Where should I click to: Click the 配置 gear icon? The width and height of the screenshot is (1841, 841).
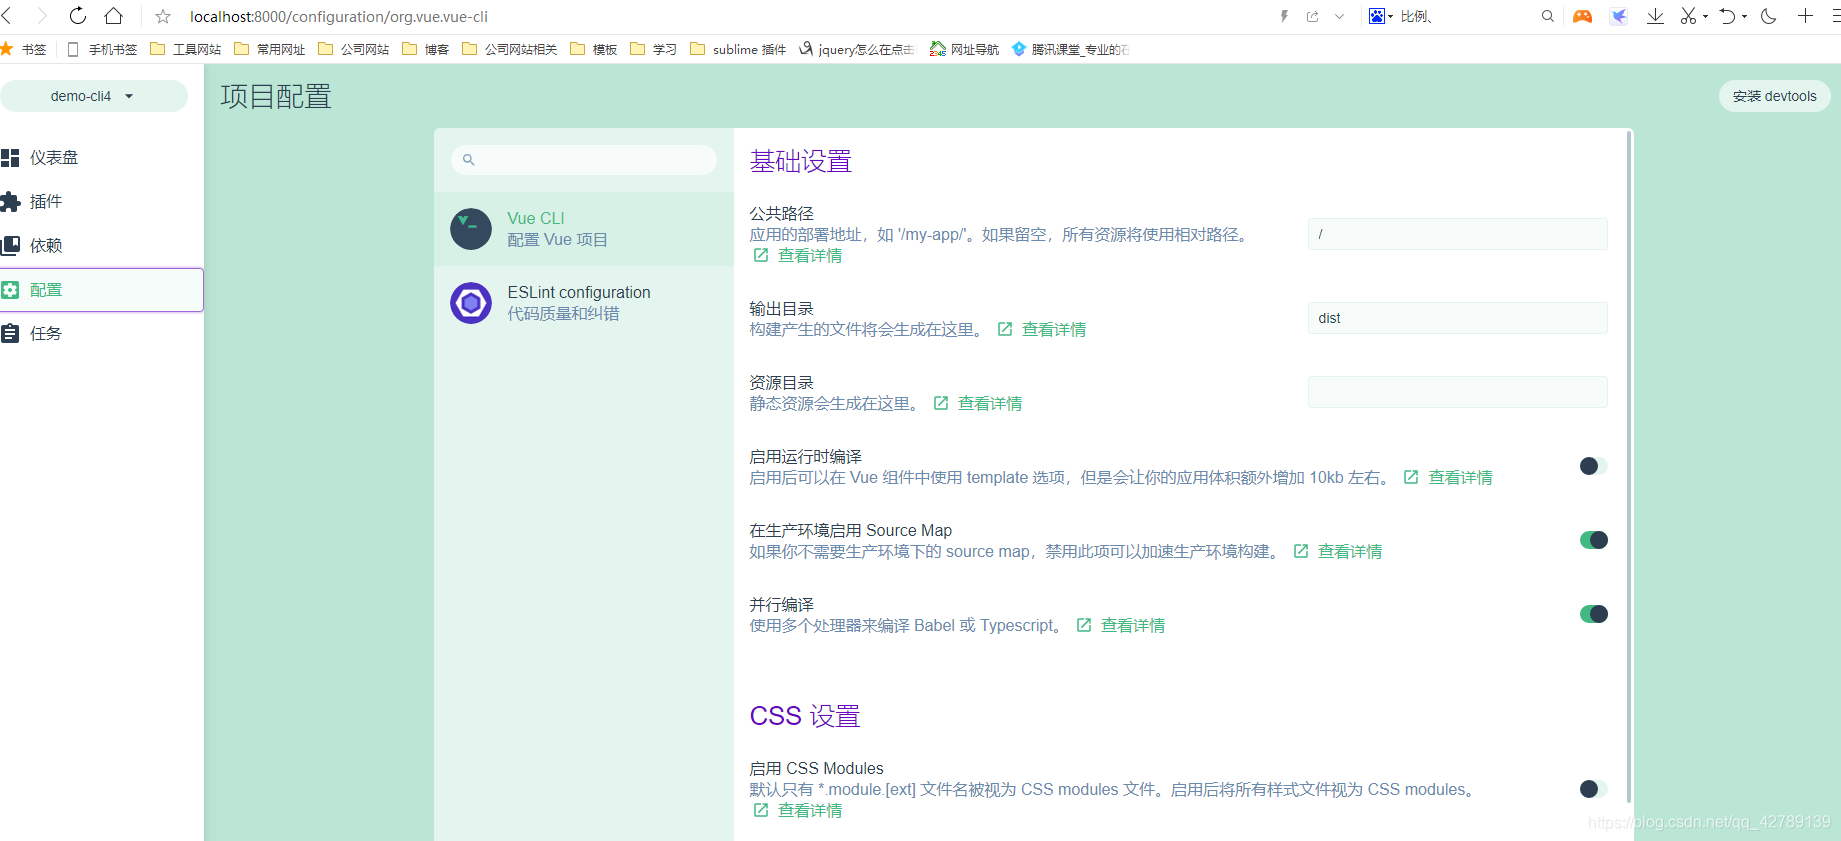(10, 290)
